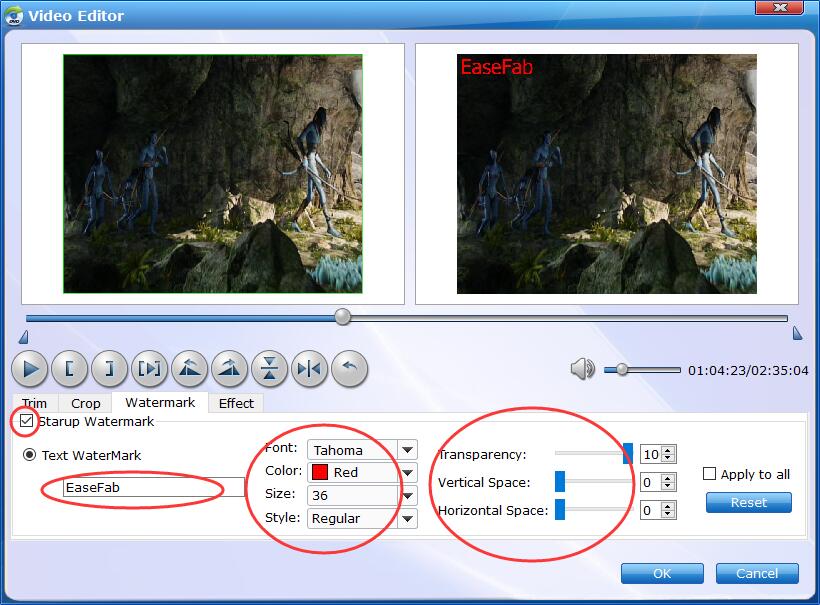
Task: Expand the Color dropdown set to Red
Action: (x=407, y=473)
